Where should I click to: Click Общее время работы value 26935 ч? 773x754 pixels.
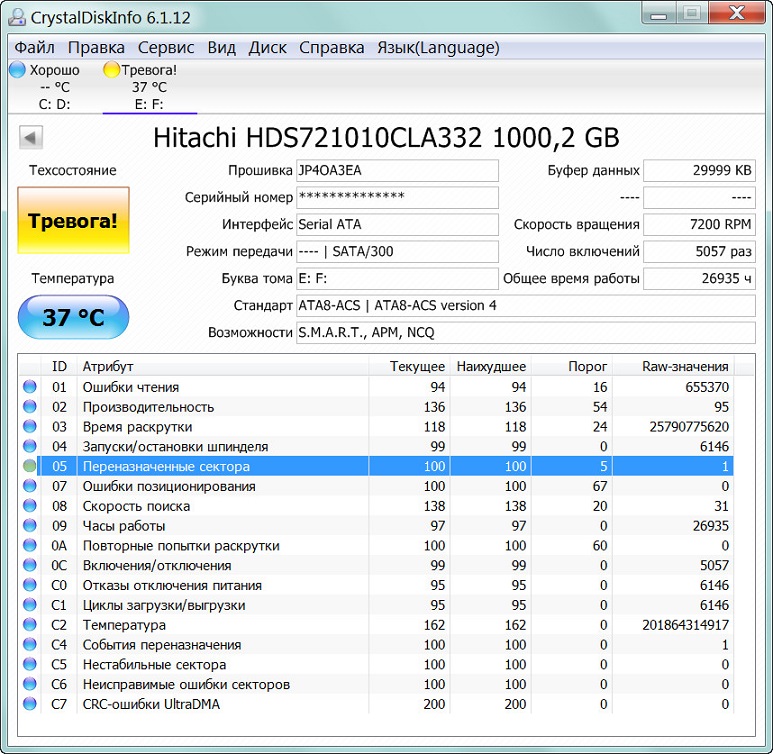(700, 279)
